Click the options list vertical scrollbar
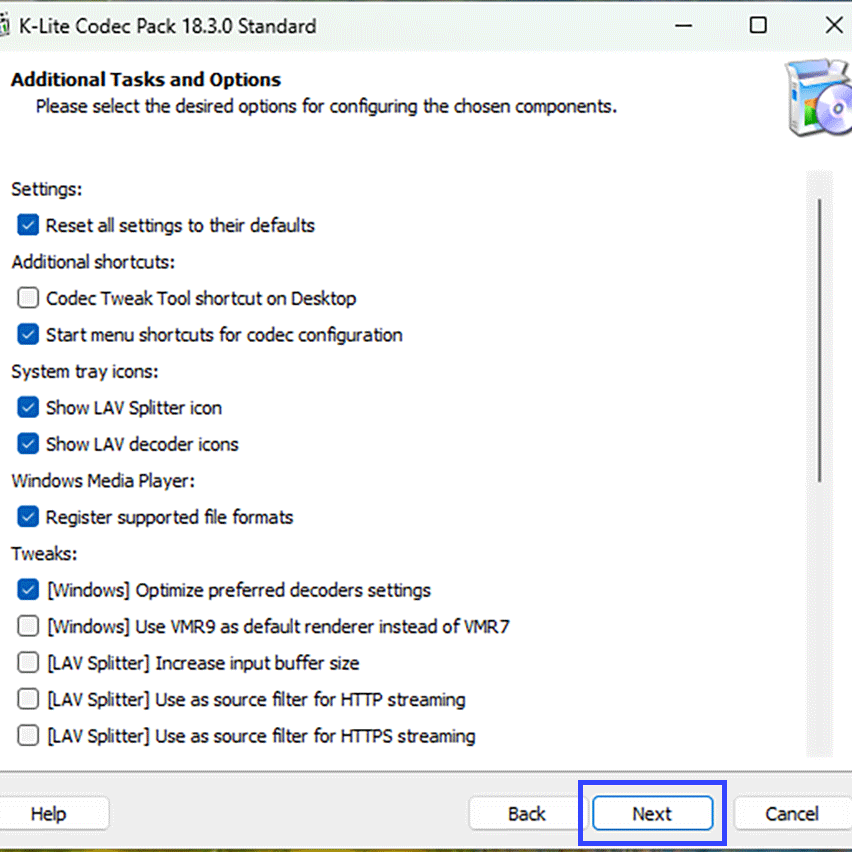The width and height of the screenshot is (852, 852). point(819,340)
